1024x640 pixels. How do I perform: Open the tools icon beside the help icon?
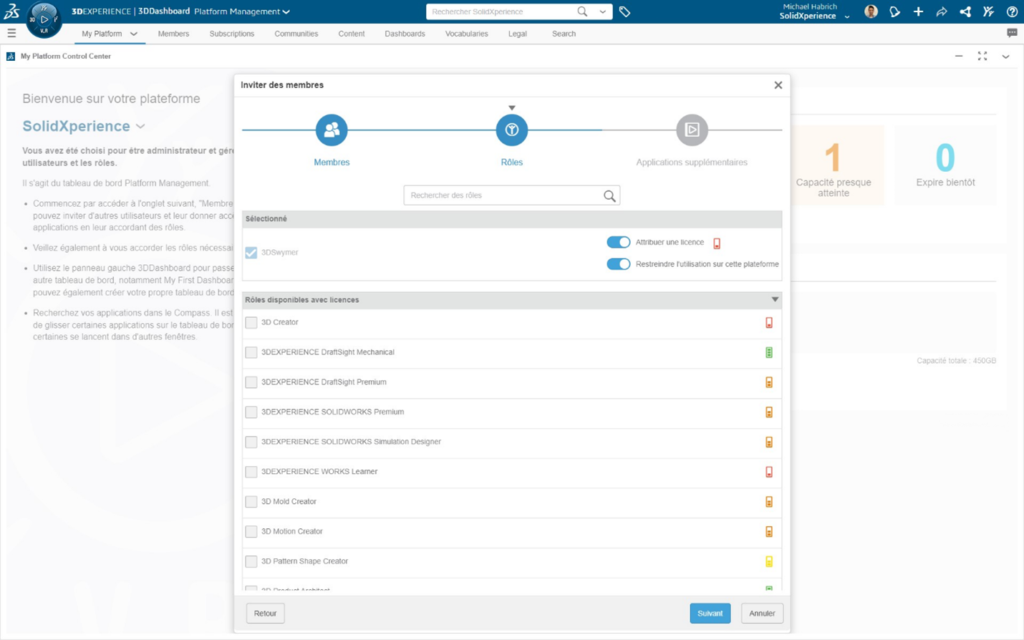[988, 11]
